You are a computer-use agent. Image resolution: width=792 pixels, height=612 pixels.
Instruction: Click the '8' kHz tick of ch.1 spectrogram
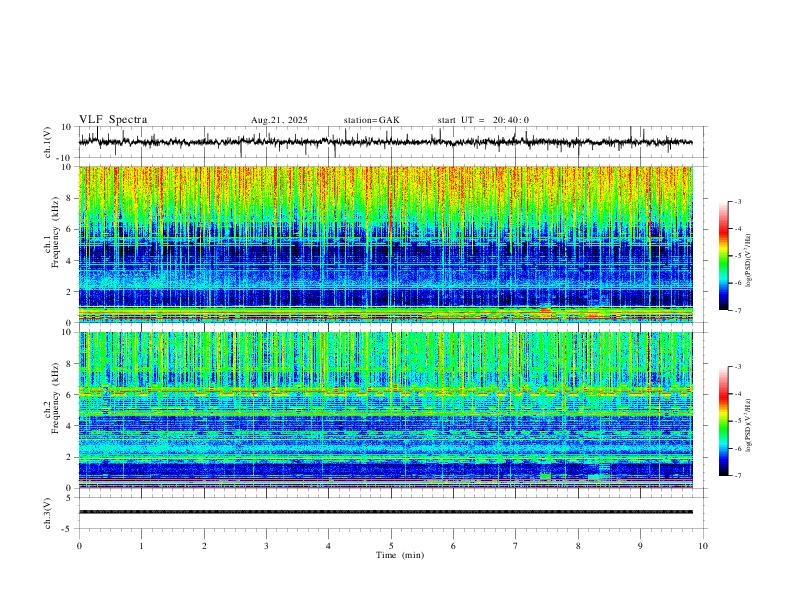(69, 198)
